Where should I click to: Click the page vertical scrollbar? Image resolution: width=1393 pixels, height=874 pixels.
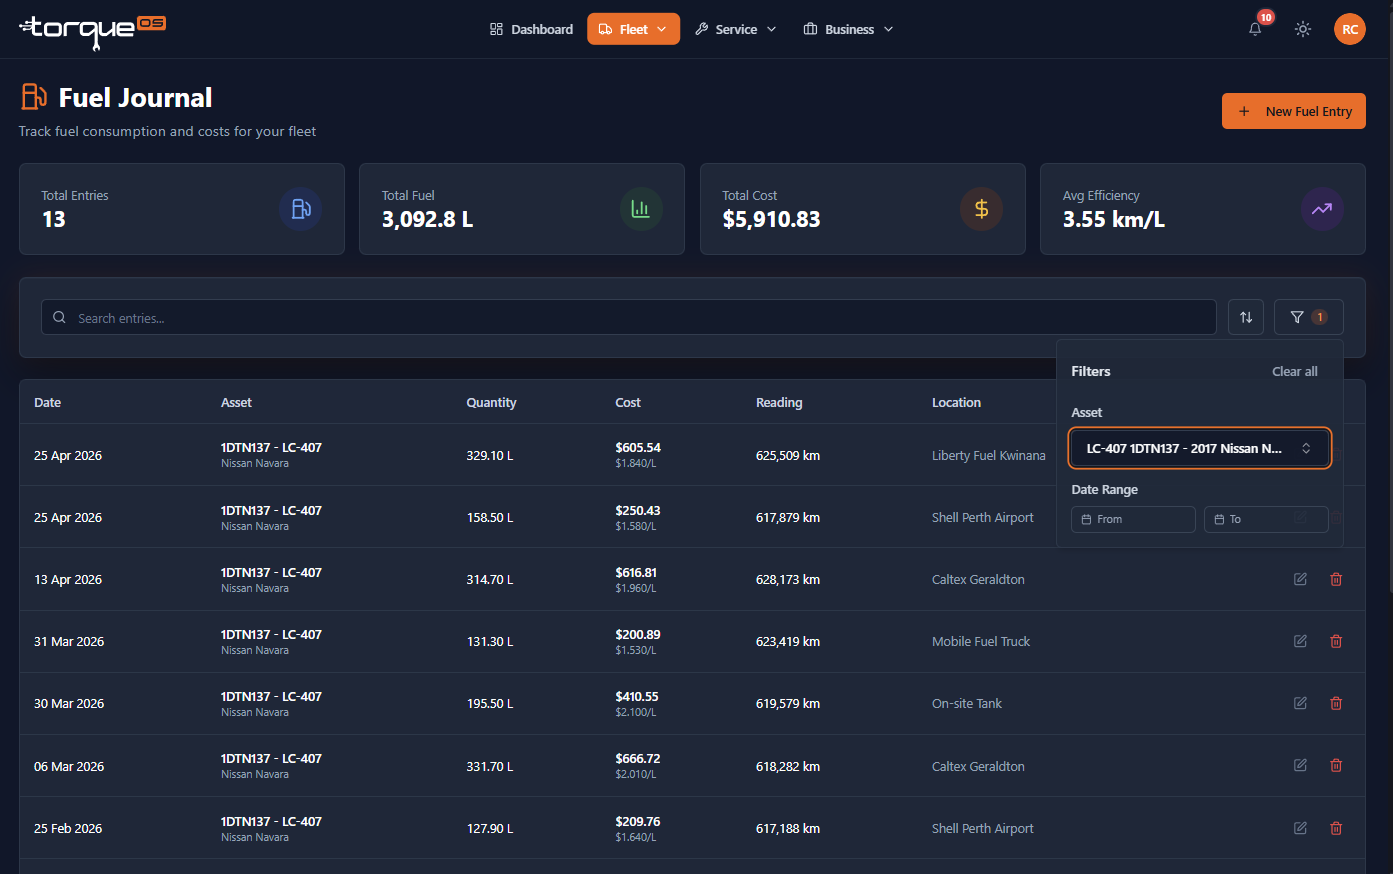point(1389,300)
